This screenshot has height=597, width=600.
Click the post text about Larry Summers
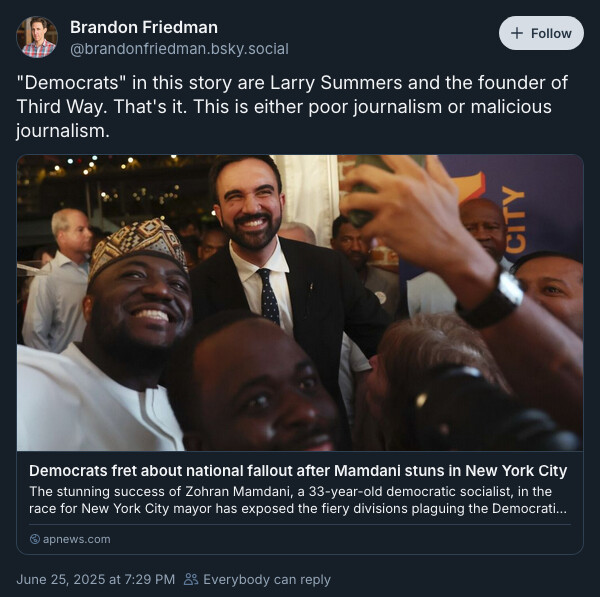pos(292,106)
